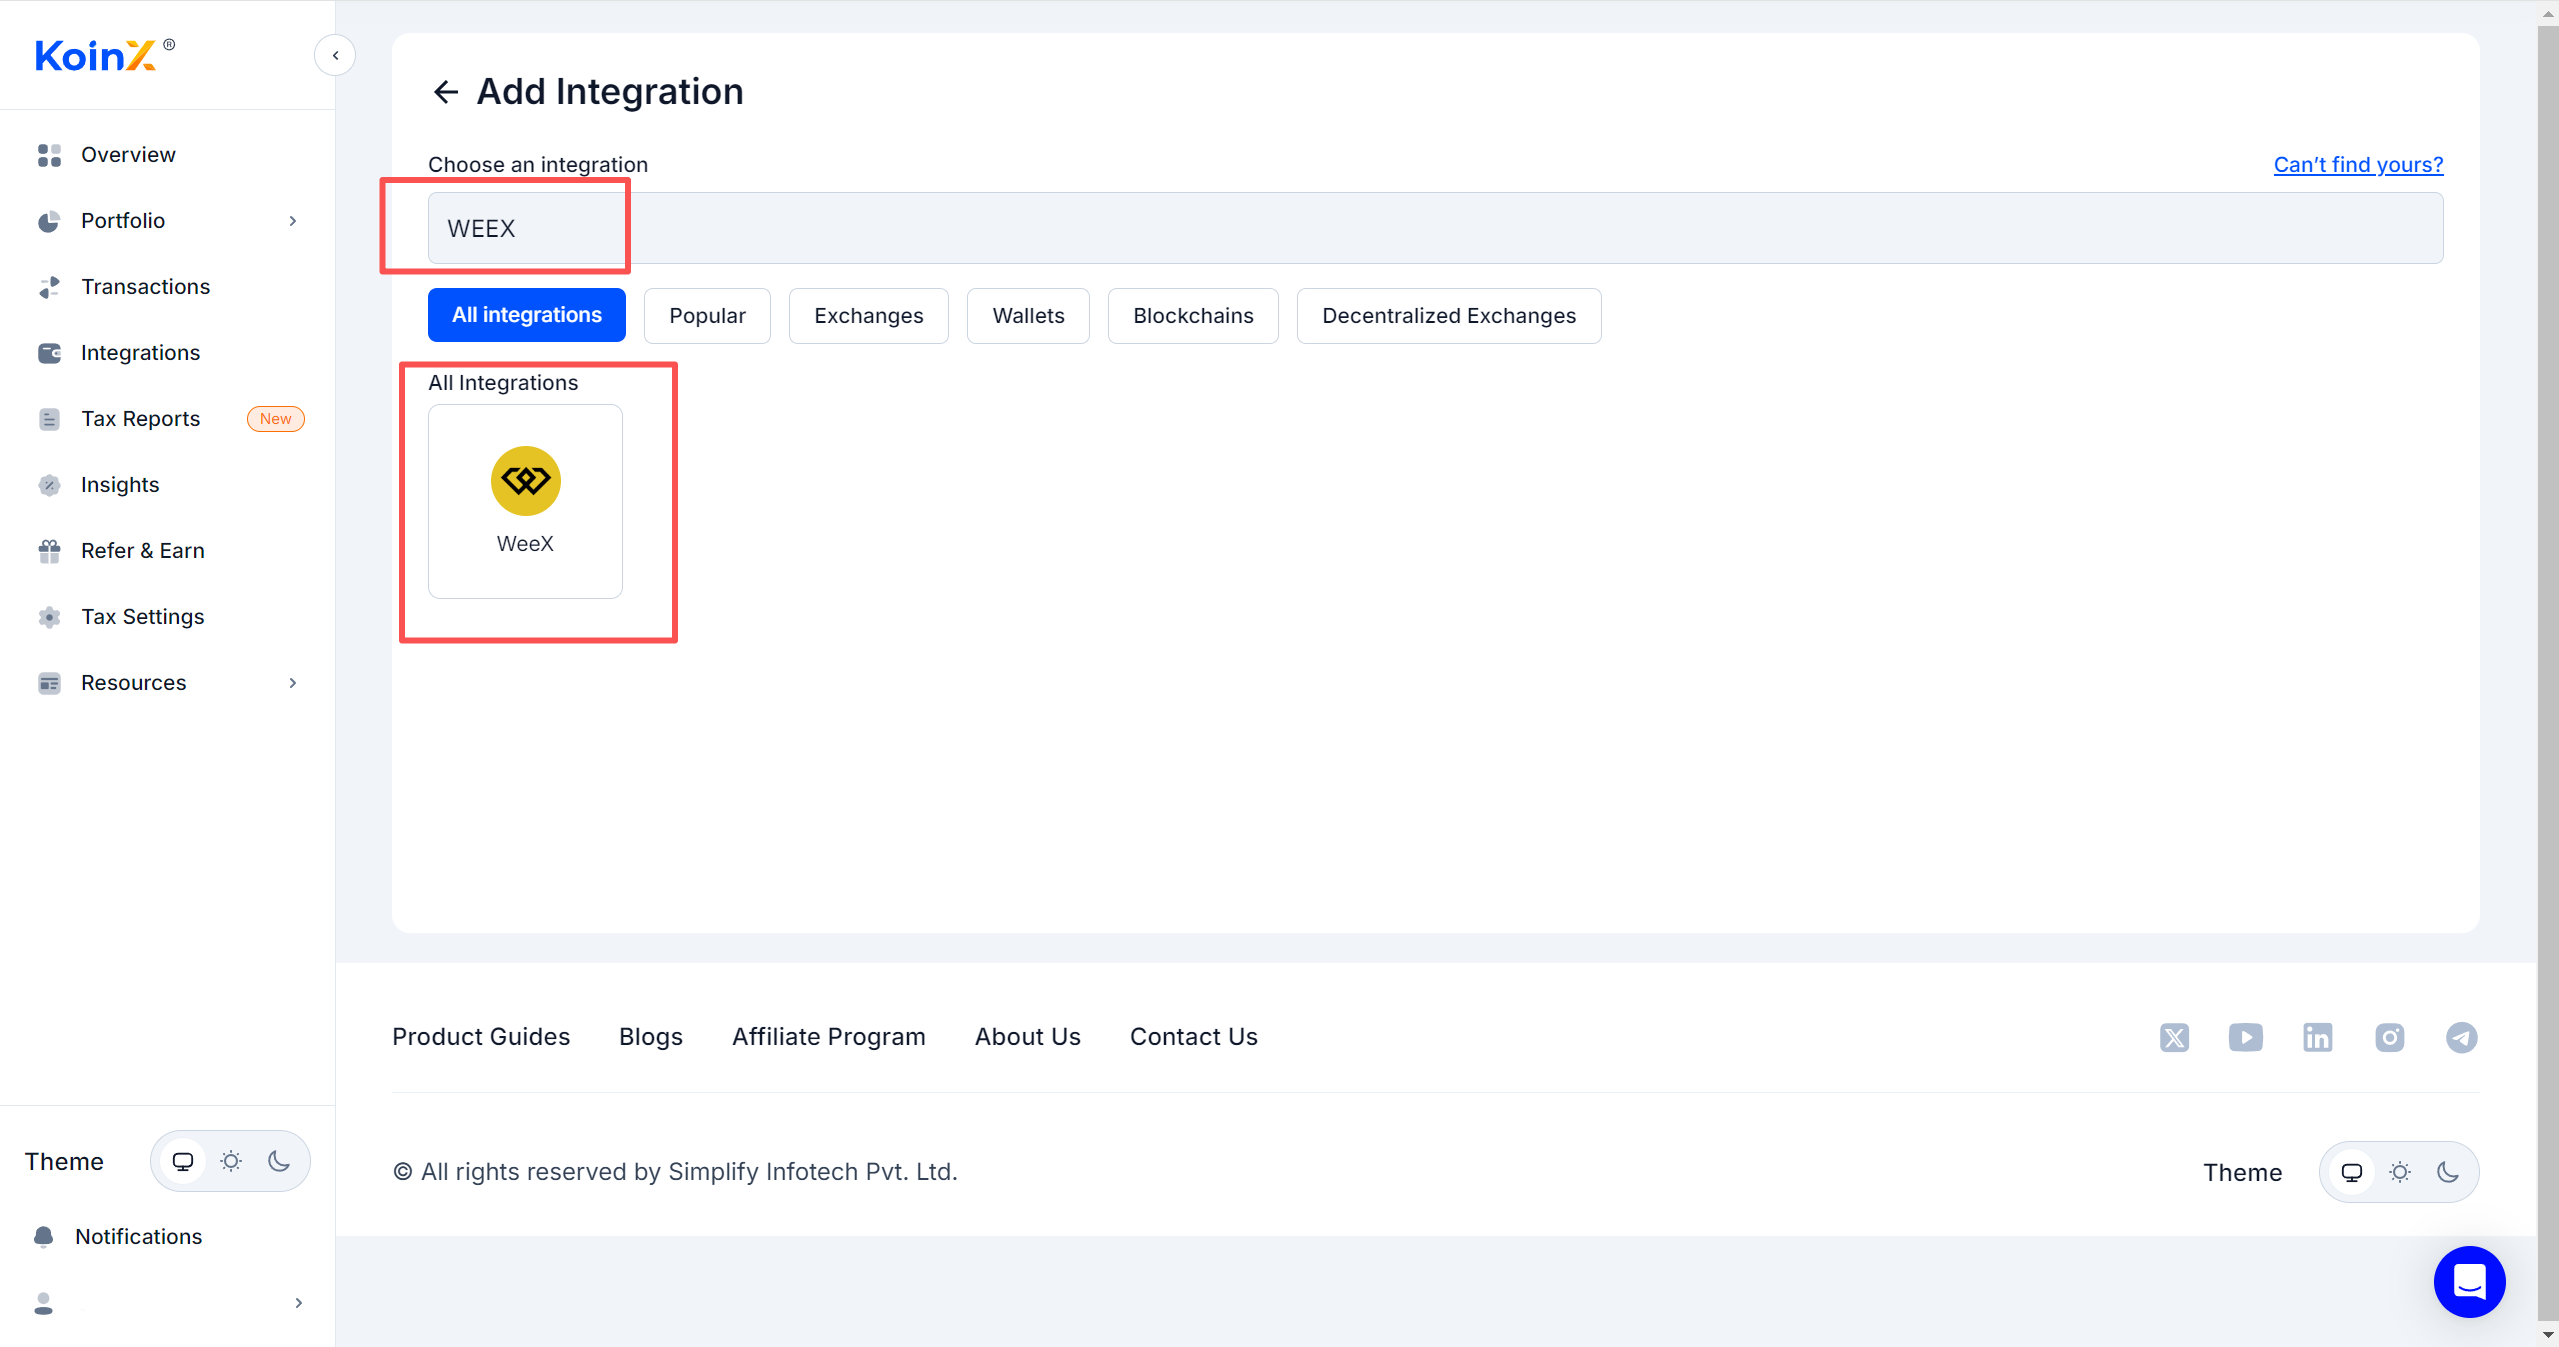Click the Can't find yours? link
Screen dimensions: 2559x1347
pos(2357,164)
